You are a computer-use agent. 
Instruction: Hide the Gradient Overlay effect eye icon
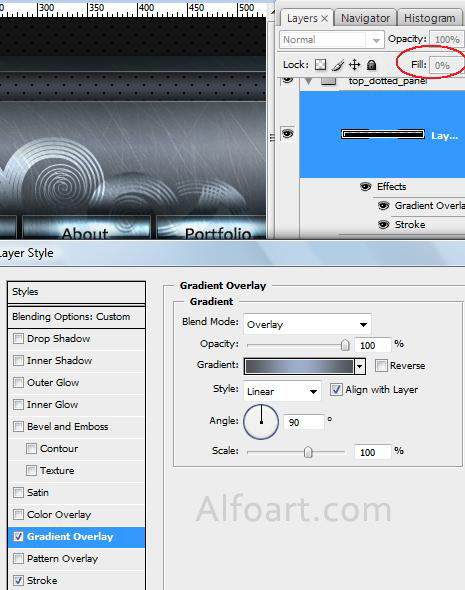[383, 205]
